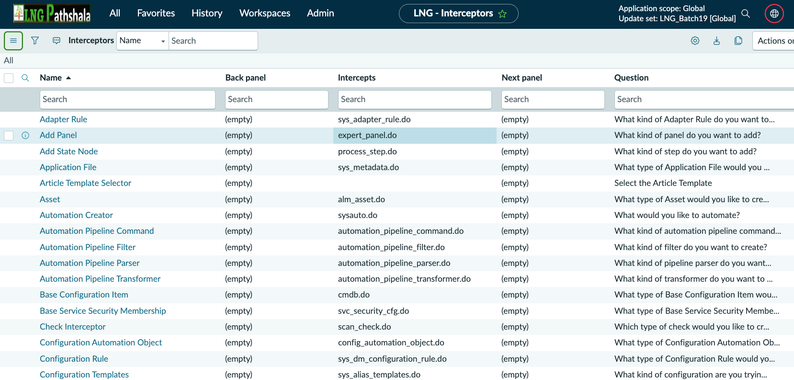The height and width of the screenshot is (380, 794).
Task: Click the Application scope: Global text
Action: point(661,9)
